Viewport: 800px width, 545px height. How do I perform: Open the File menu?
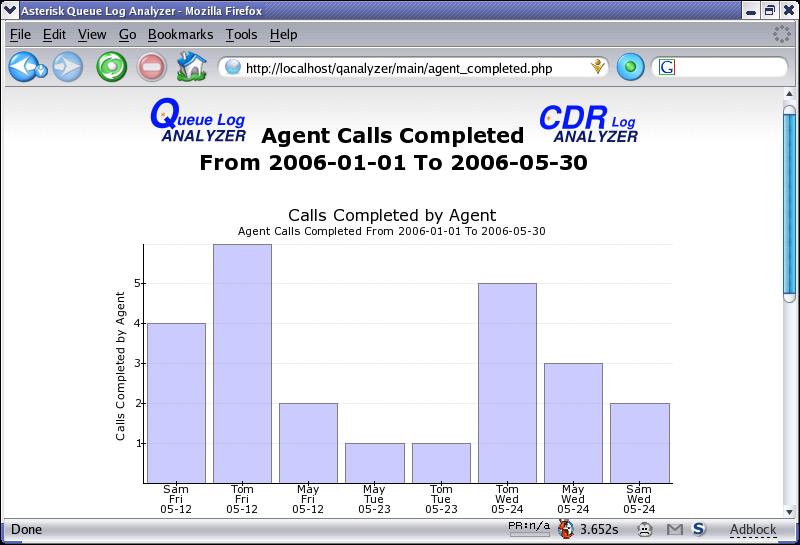point(20,34)
